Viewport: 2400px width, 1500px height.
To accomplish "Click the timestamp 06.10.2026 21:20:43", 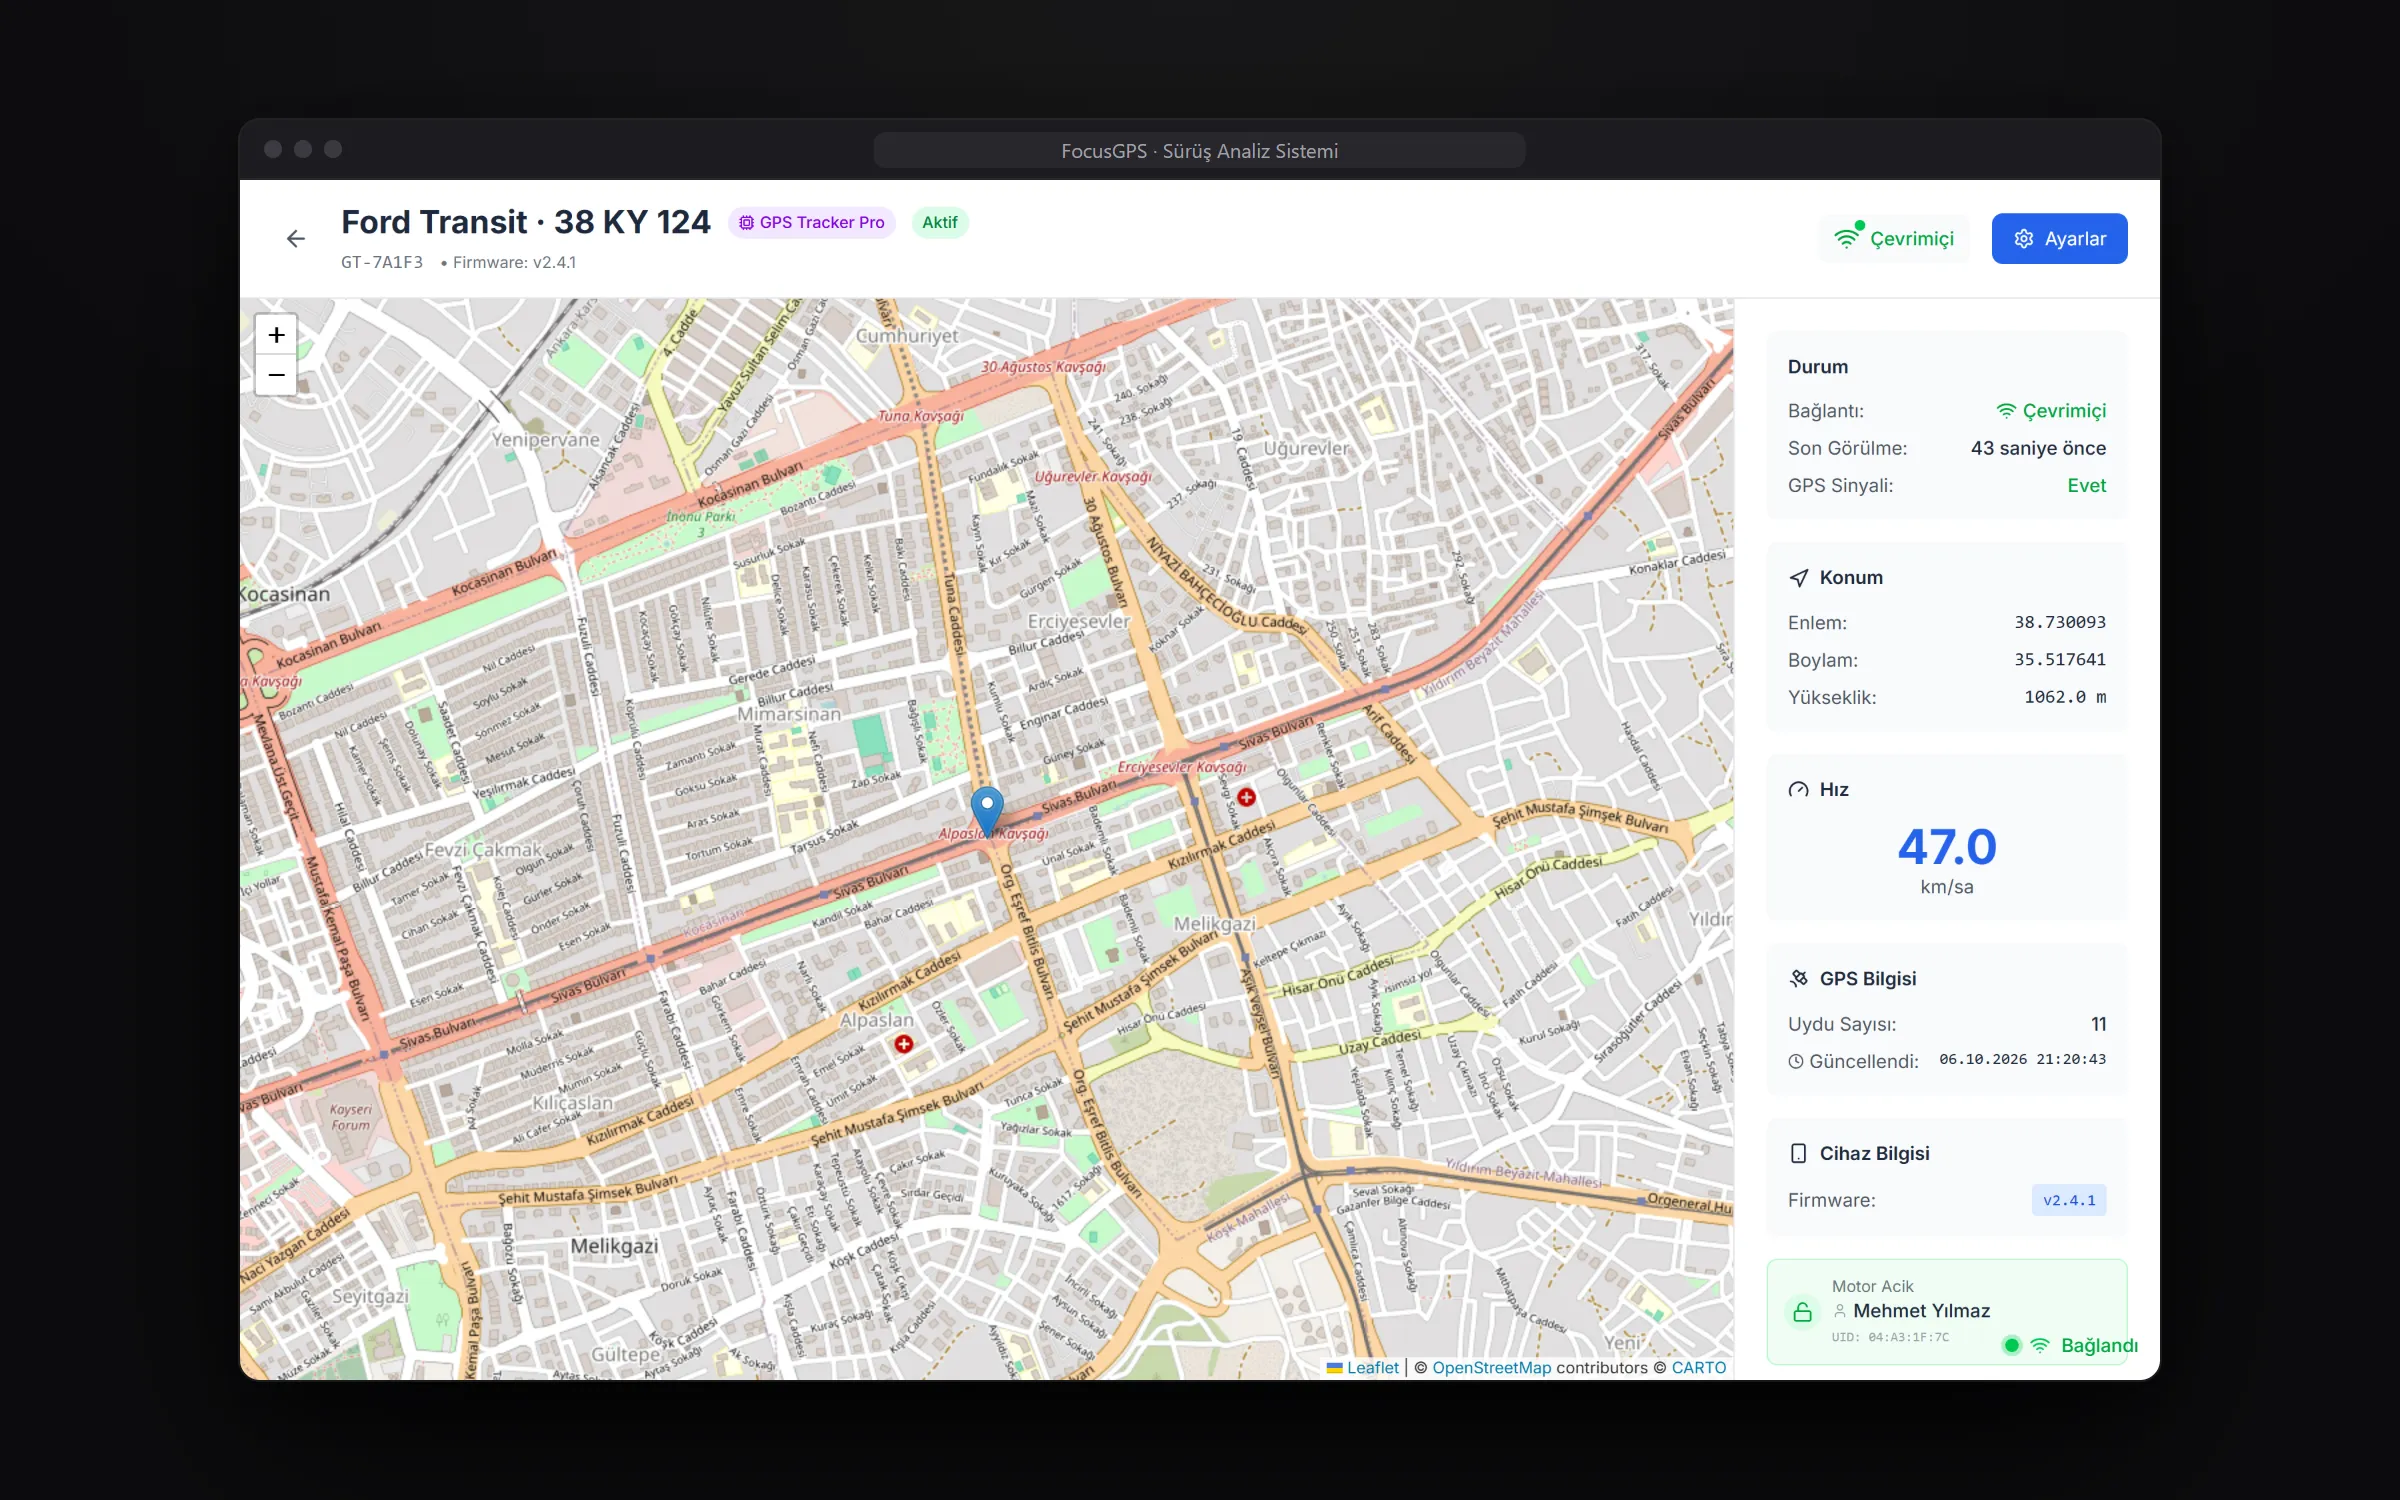I will click(2022, 1059).
